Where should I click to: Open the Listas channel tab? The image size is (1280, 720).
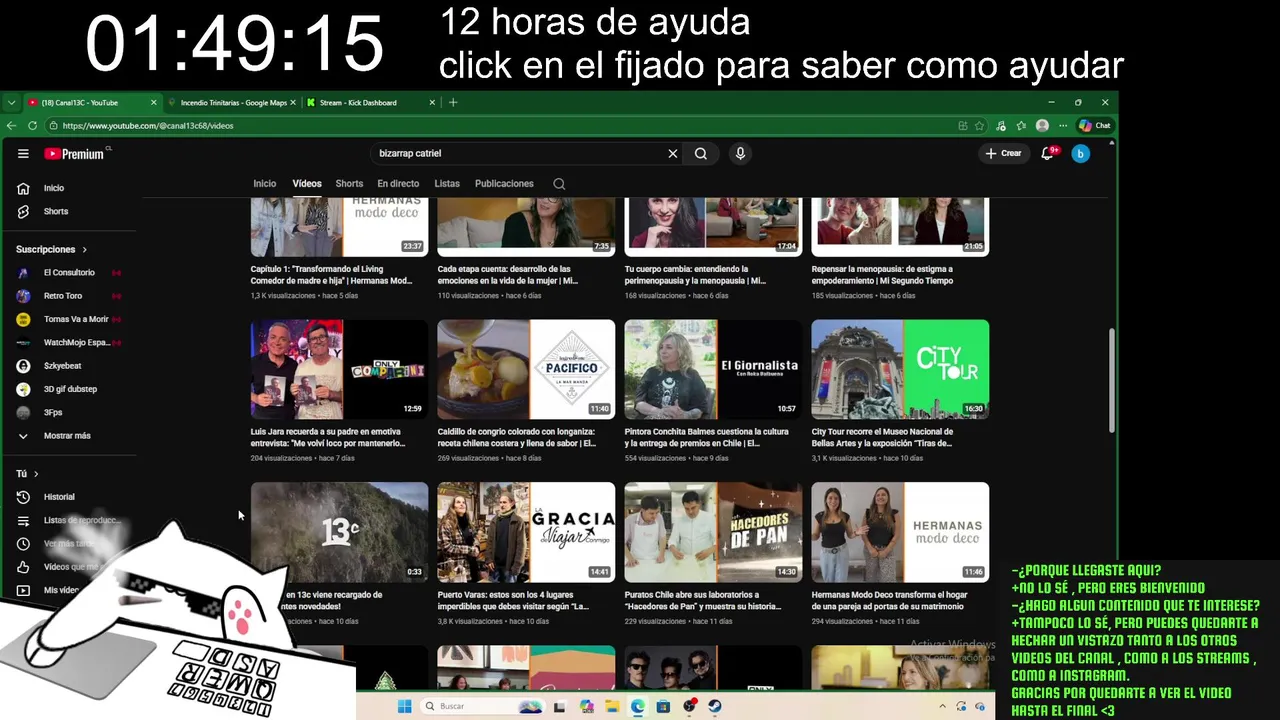coord(447,184)
